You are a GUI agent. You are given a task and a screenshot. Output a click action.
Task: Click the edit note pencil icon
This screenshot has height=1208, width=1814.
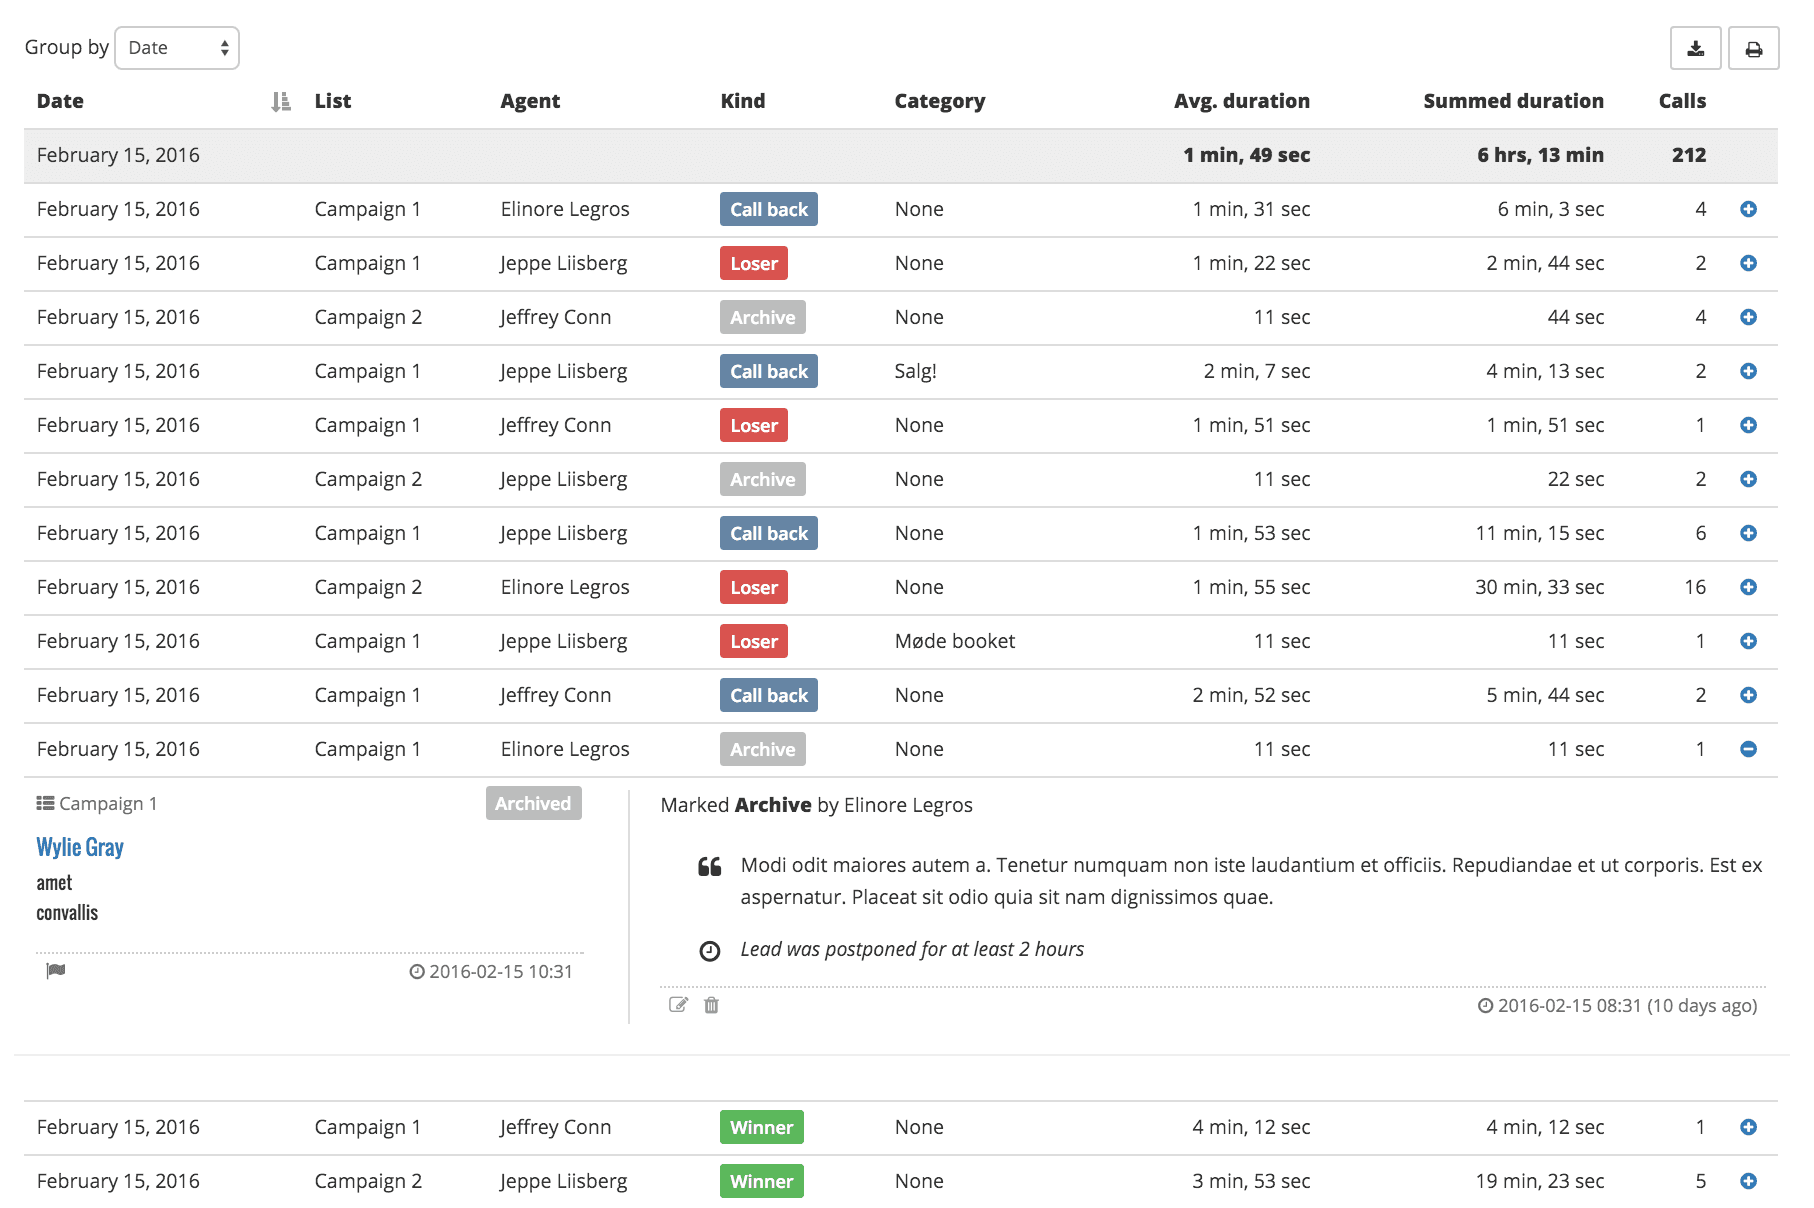pos(678,1005)
